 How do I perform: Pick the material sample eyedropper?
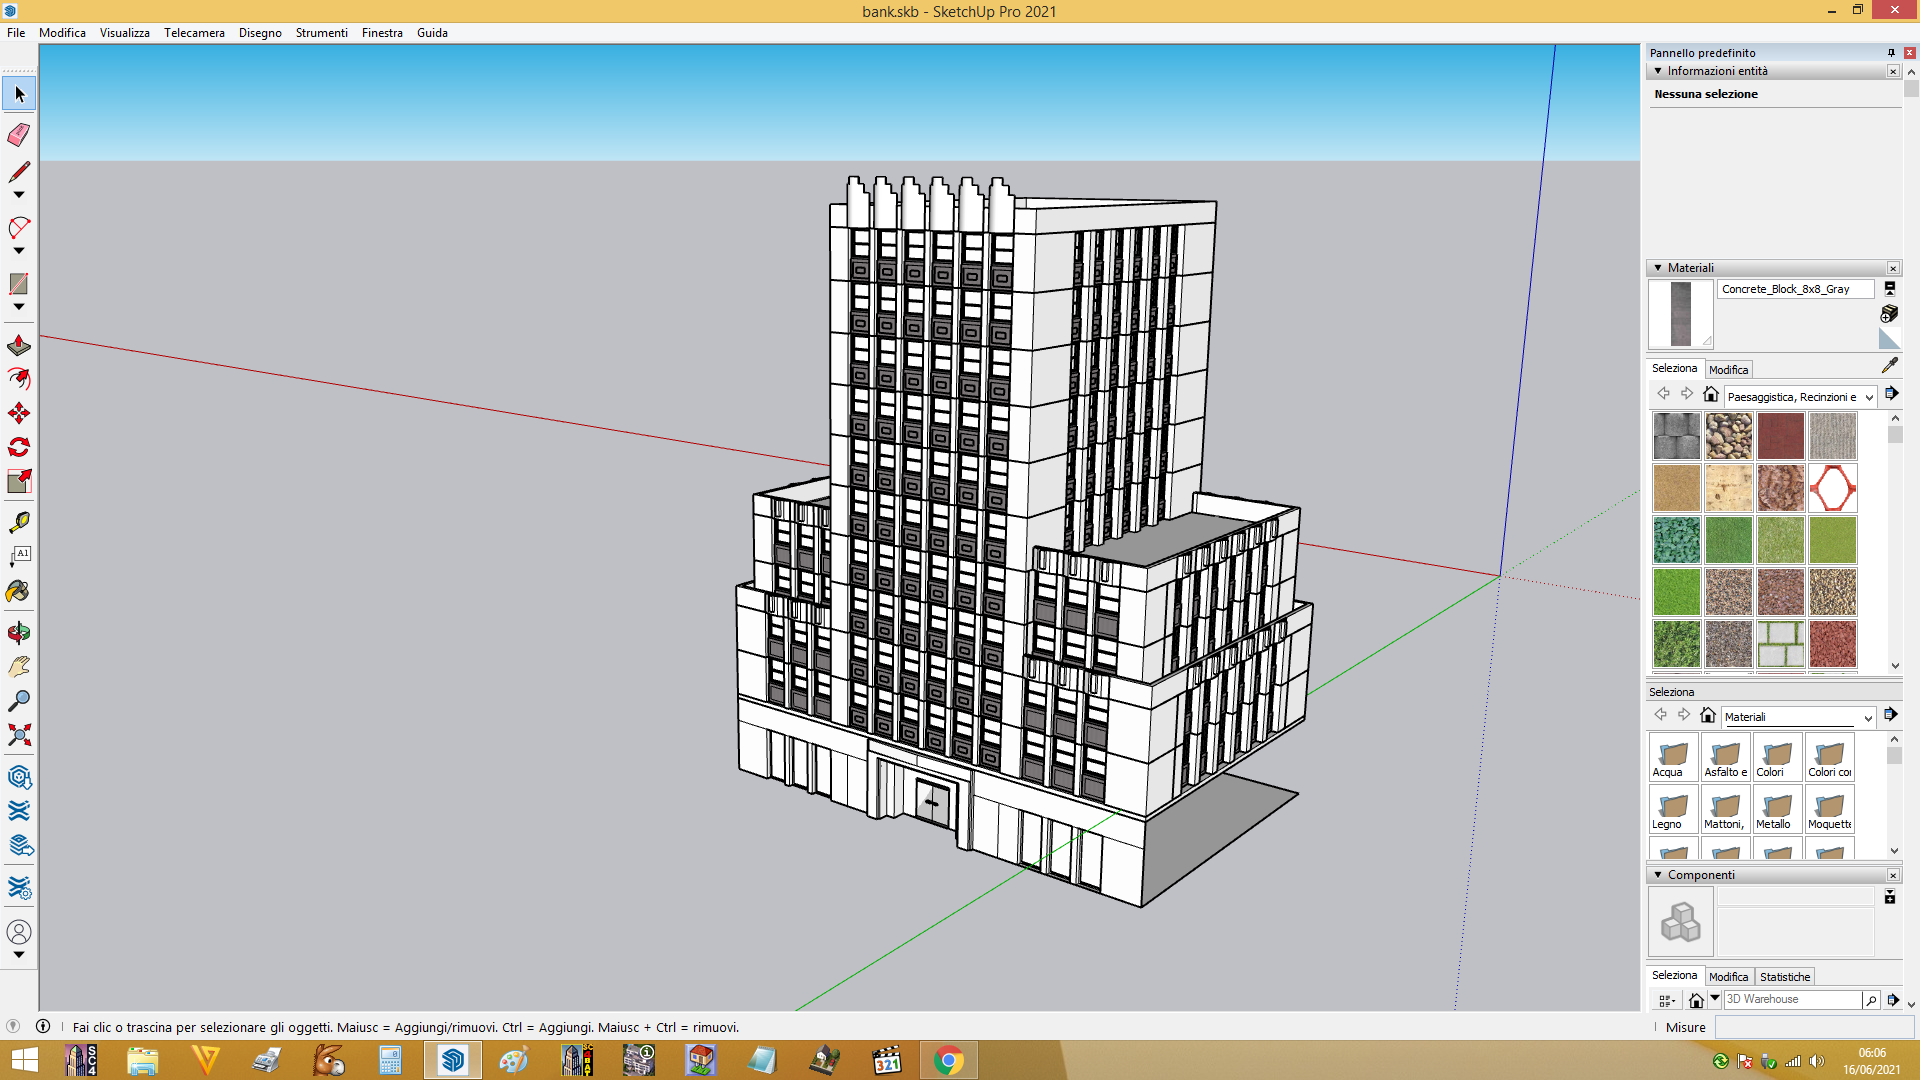1889,366
